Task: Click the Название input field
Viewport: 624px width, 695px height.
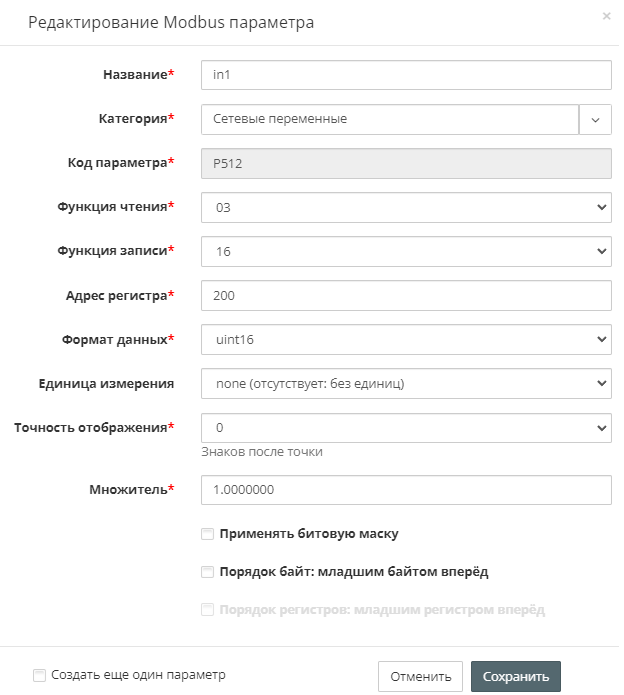Action: point(405,75)
